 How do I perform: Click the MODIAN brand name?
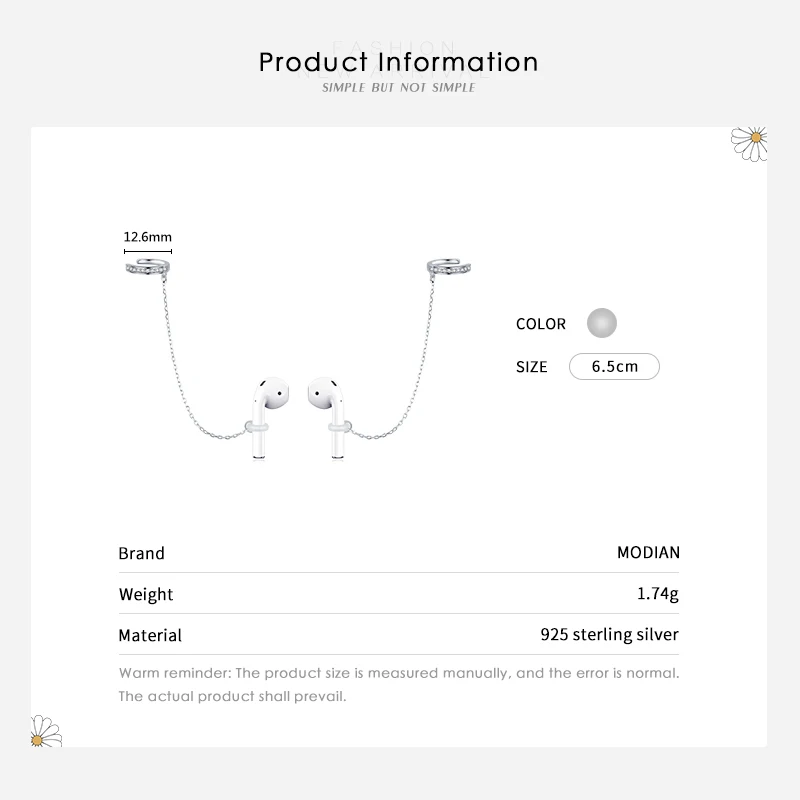[648, 553]
